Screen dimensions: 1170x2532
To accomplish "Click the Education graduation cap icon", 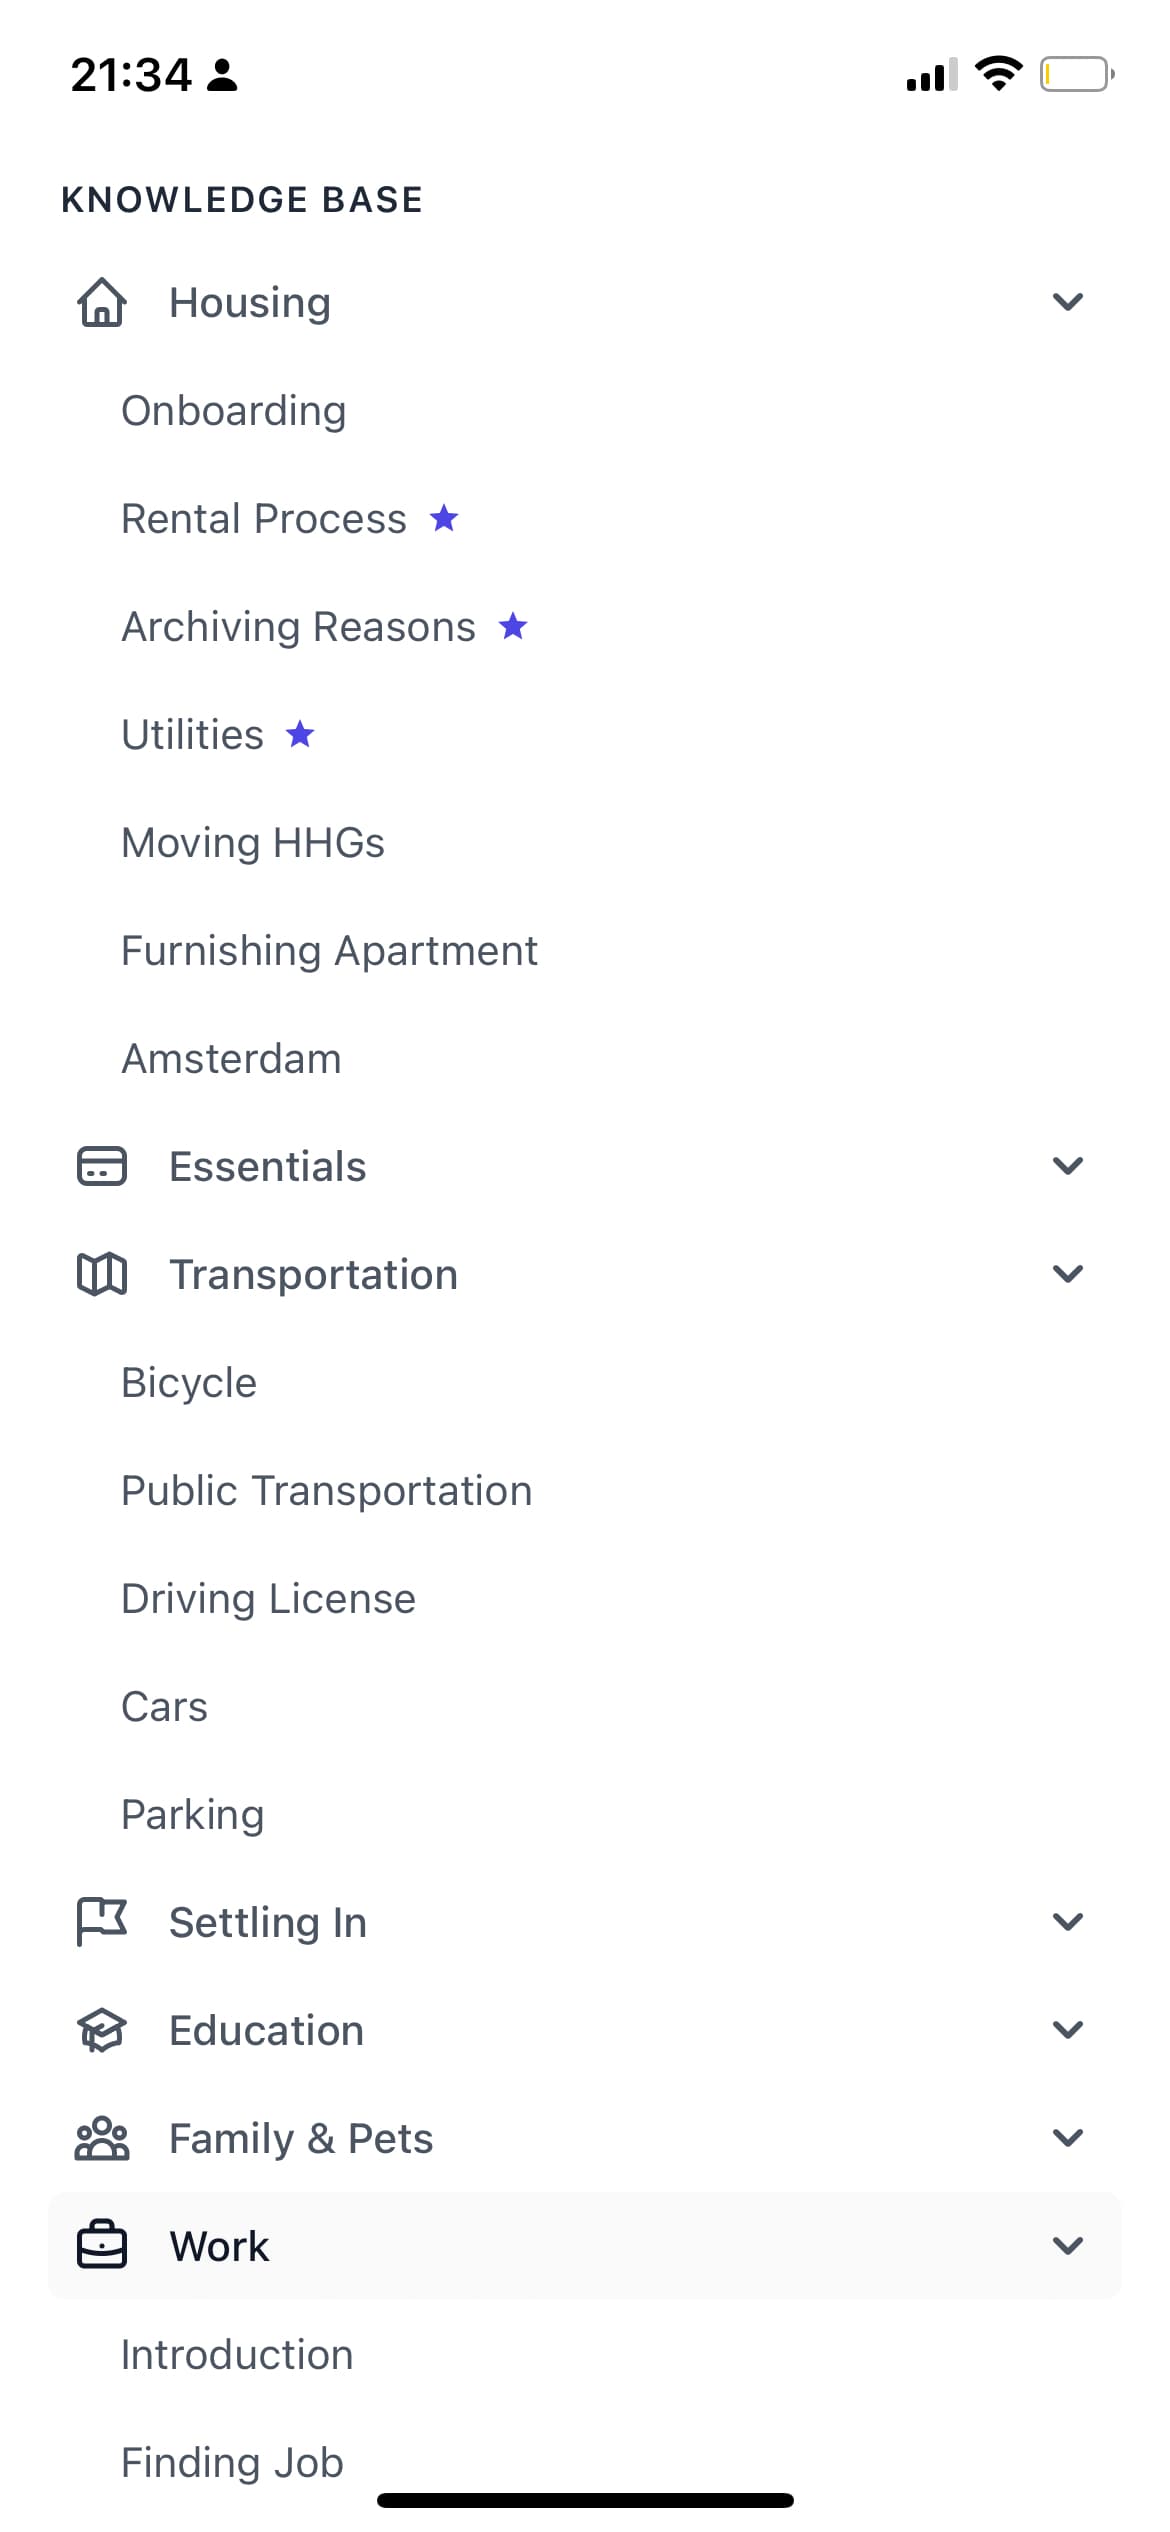I will point(102,2030).
